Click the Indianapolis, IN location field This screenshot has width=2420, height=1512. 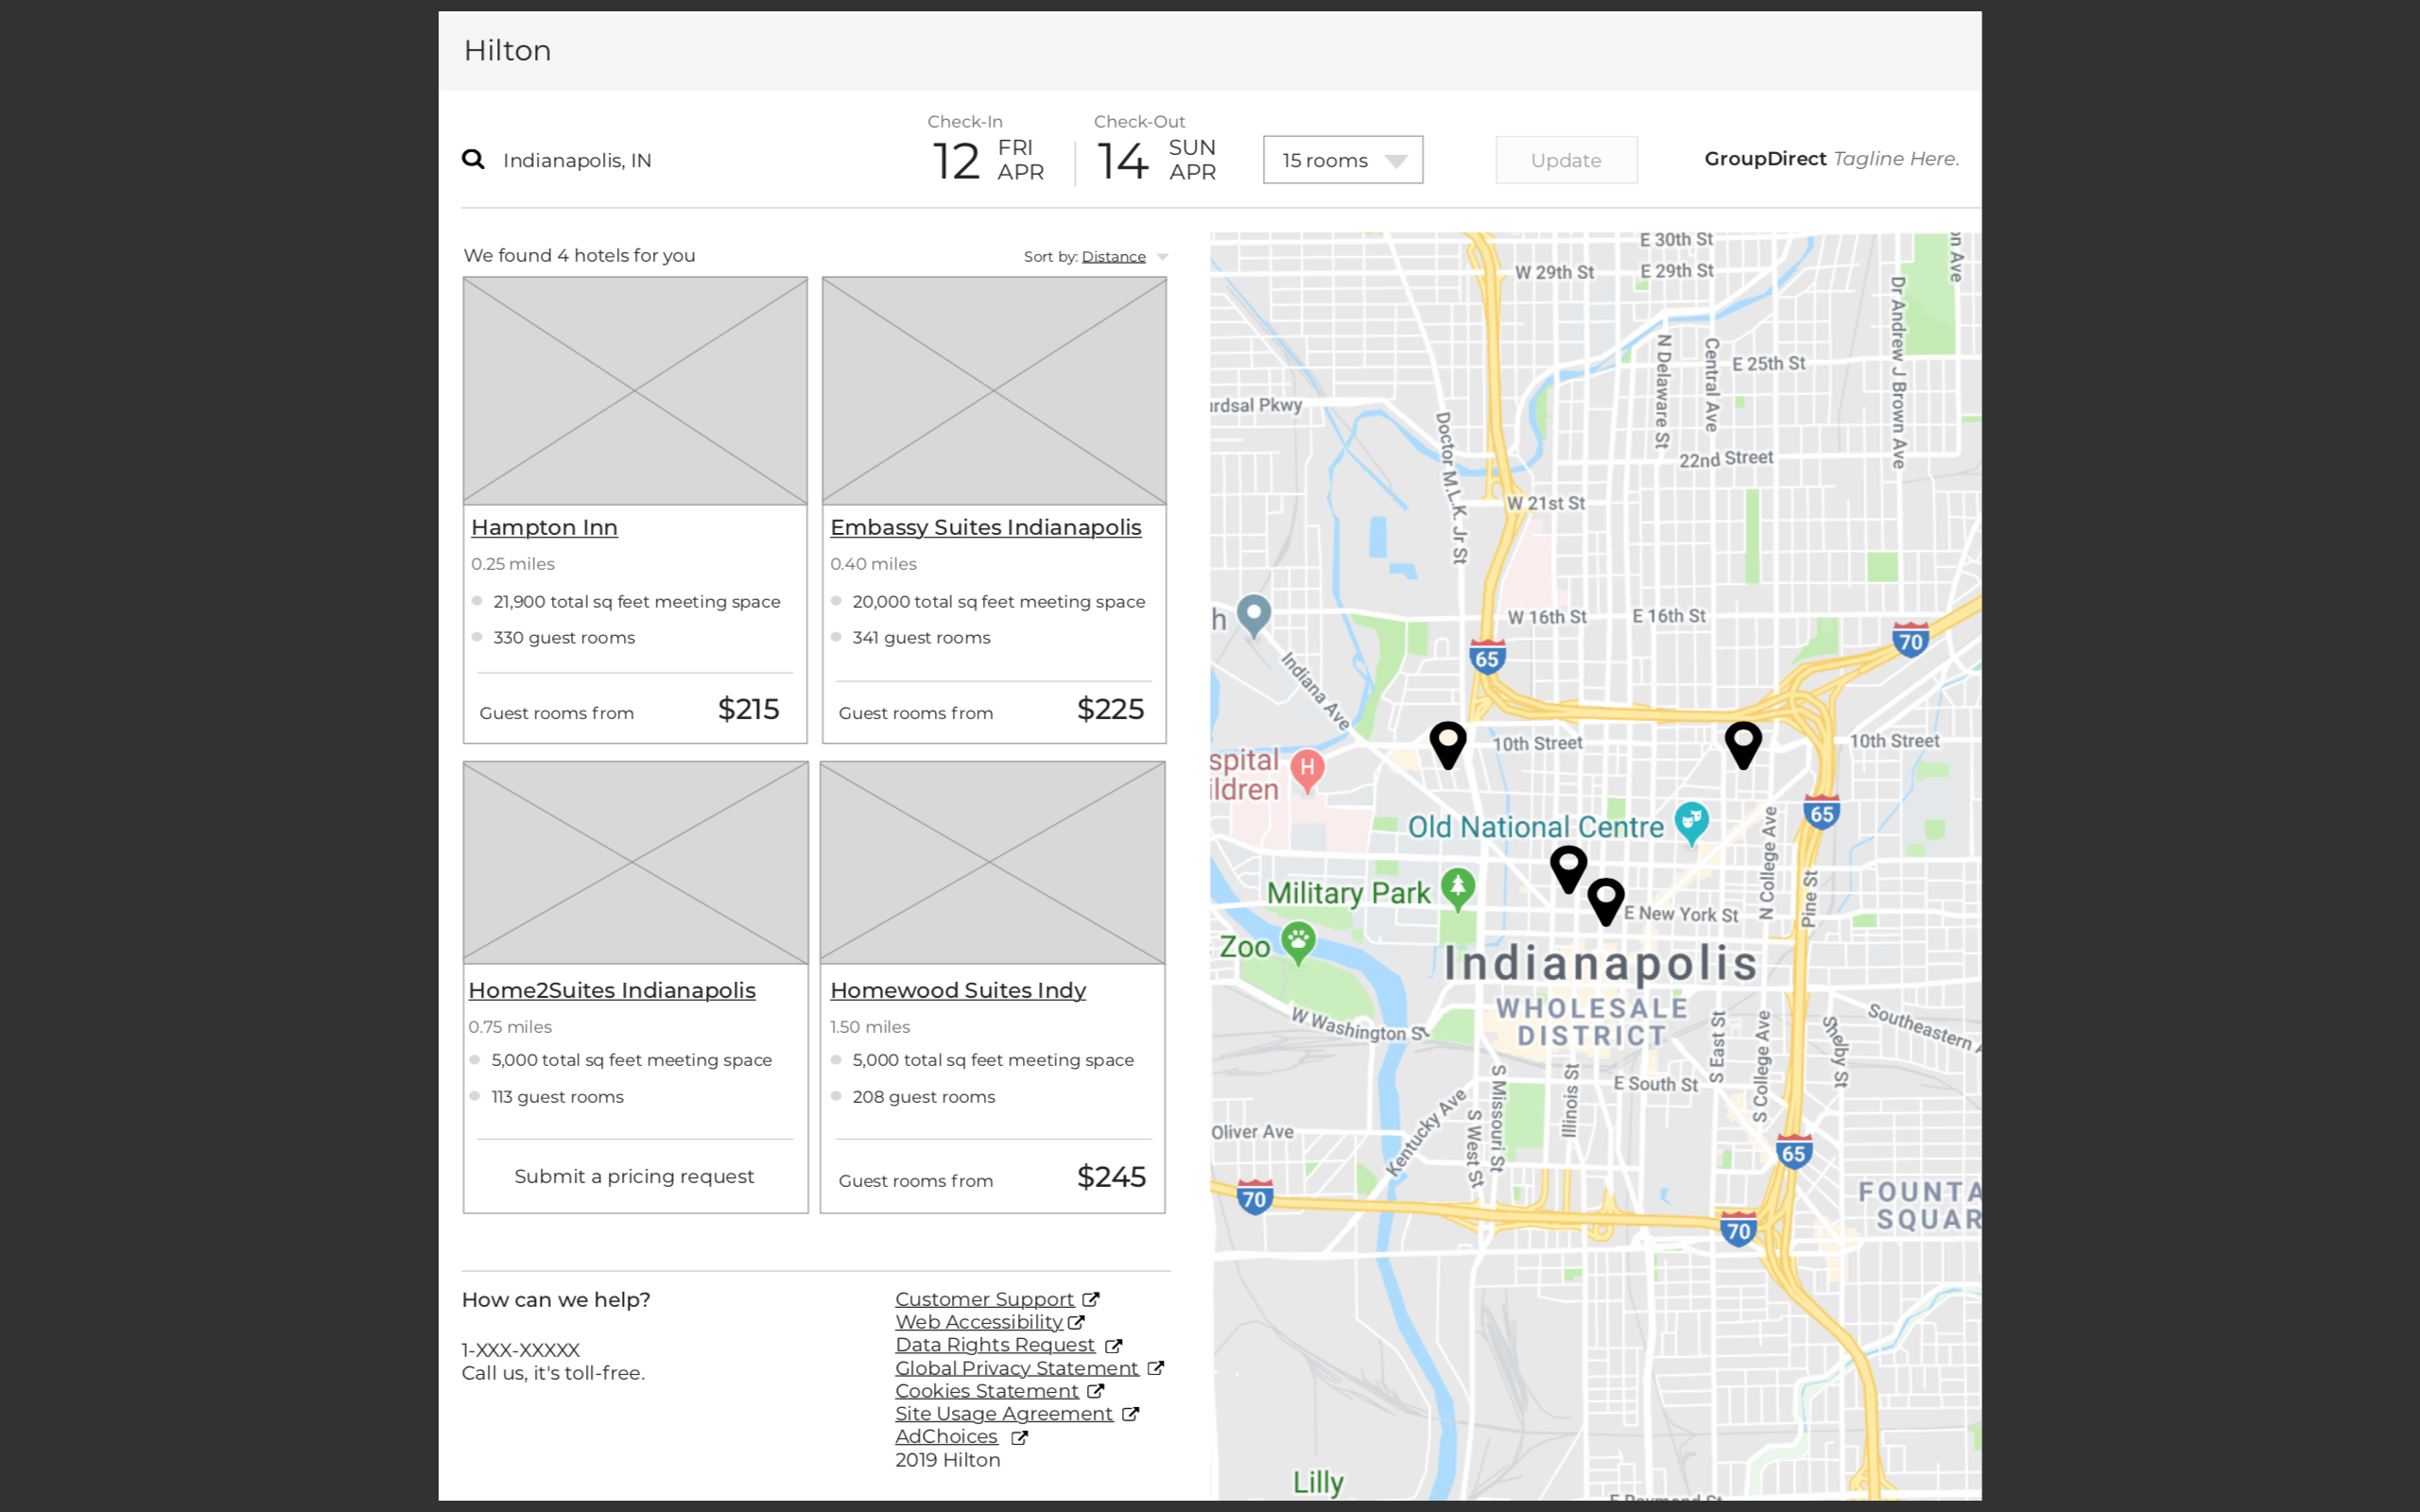(x=577, y=160)
